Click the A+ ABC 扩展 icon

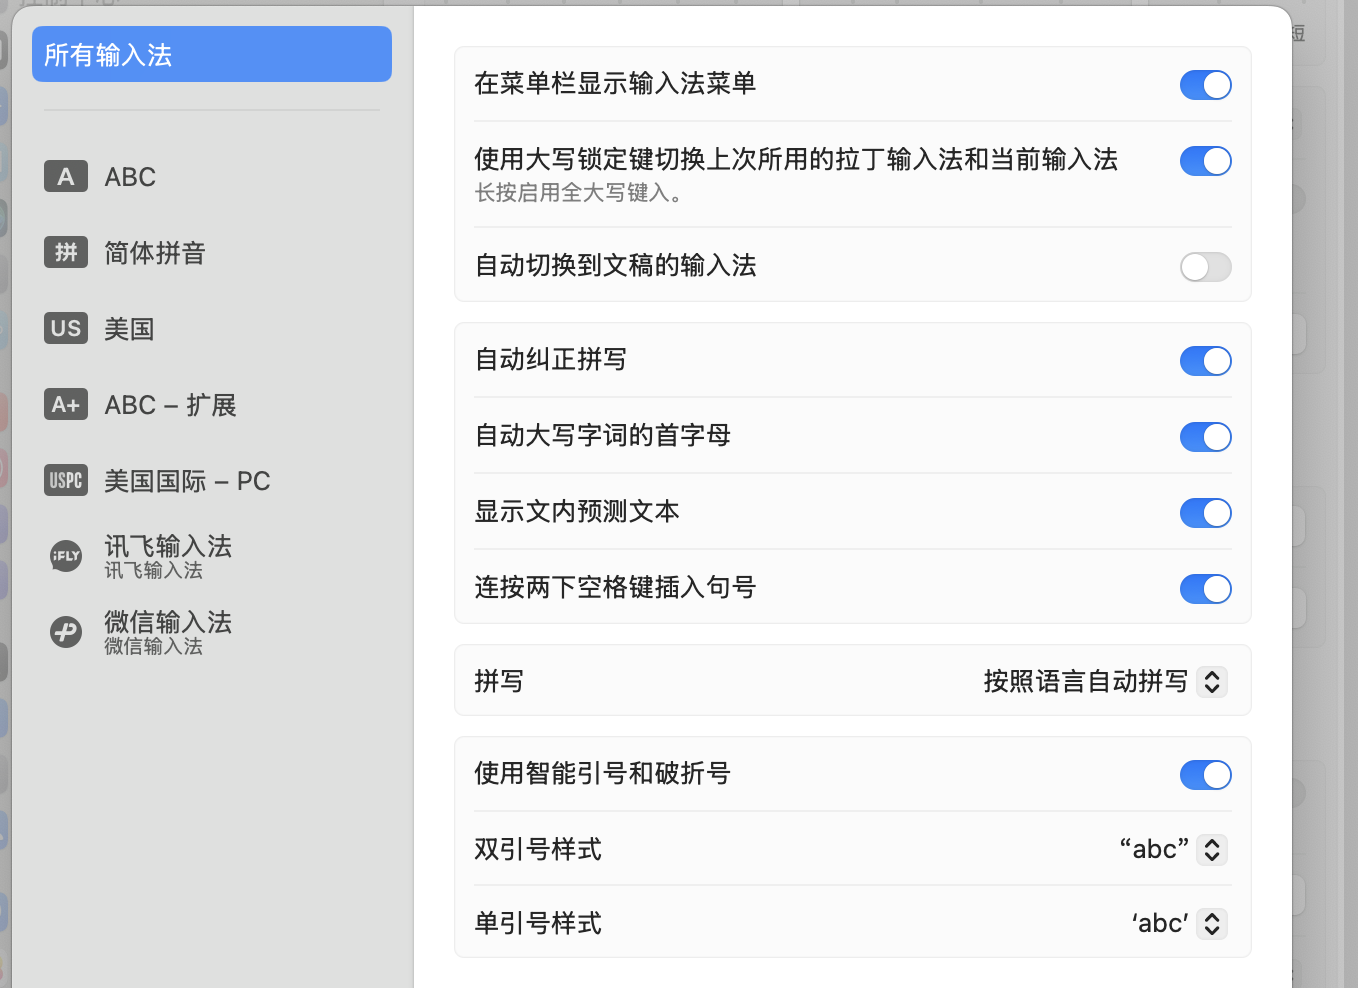[x=66, y=405]
